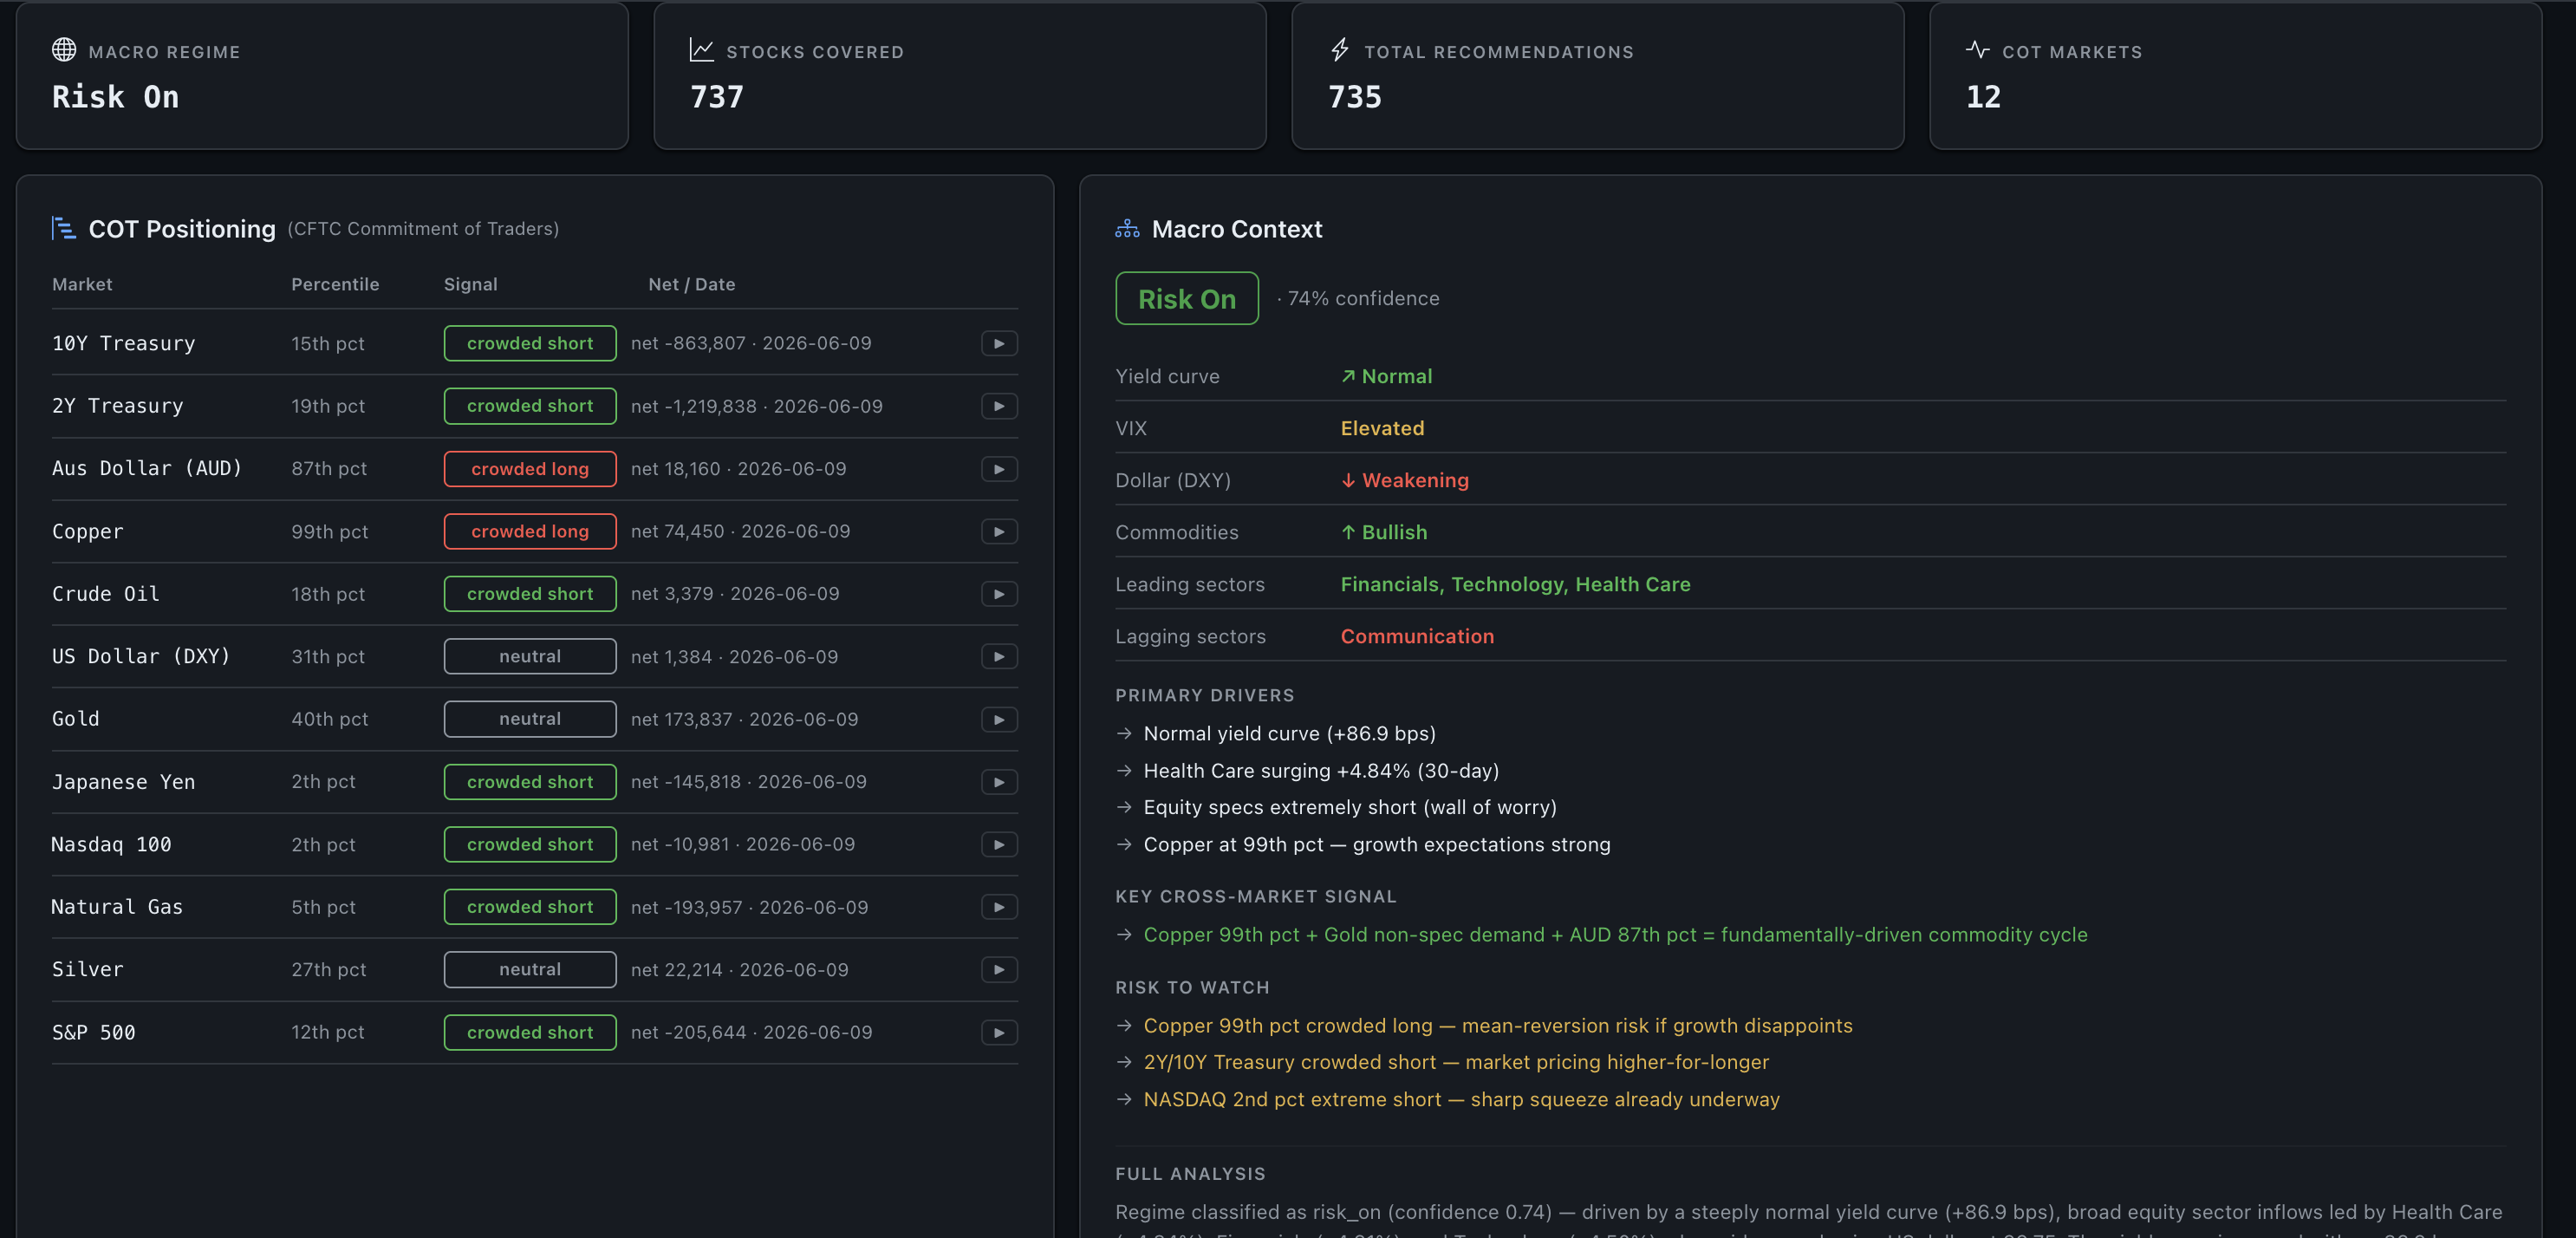Click the Risk On regime badge
The width and height of the screenshot is (2576, 1238).
1187,298
